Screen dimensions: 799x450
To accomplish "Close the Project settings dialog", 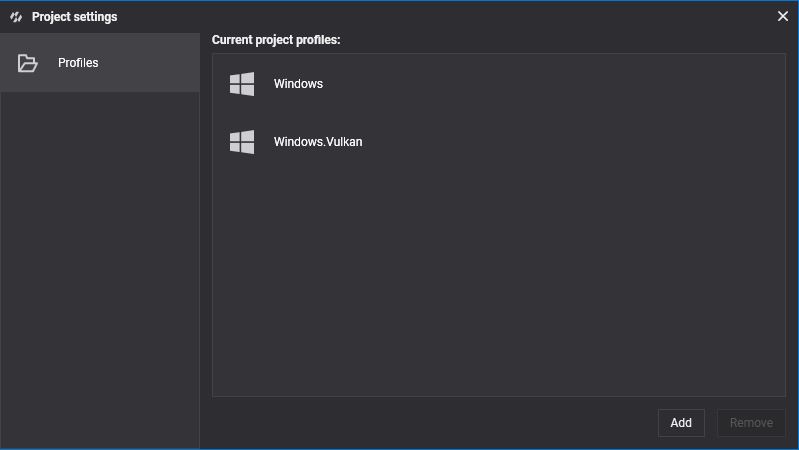I will click(x=783, y=16).
